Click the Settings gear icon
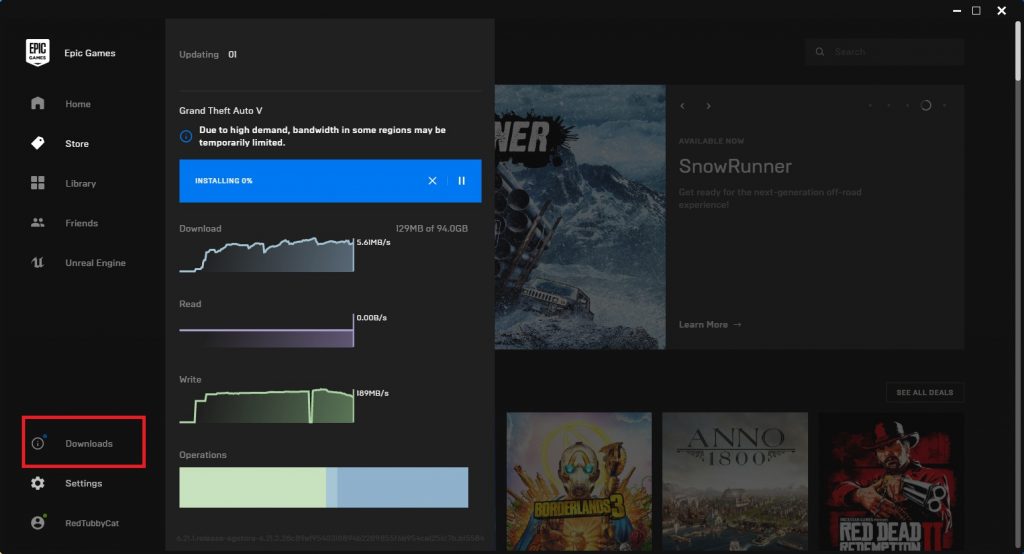Screen dimensions: 1024x554 tap(38, 483)
